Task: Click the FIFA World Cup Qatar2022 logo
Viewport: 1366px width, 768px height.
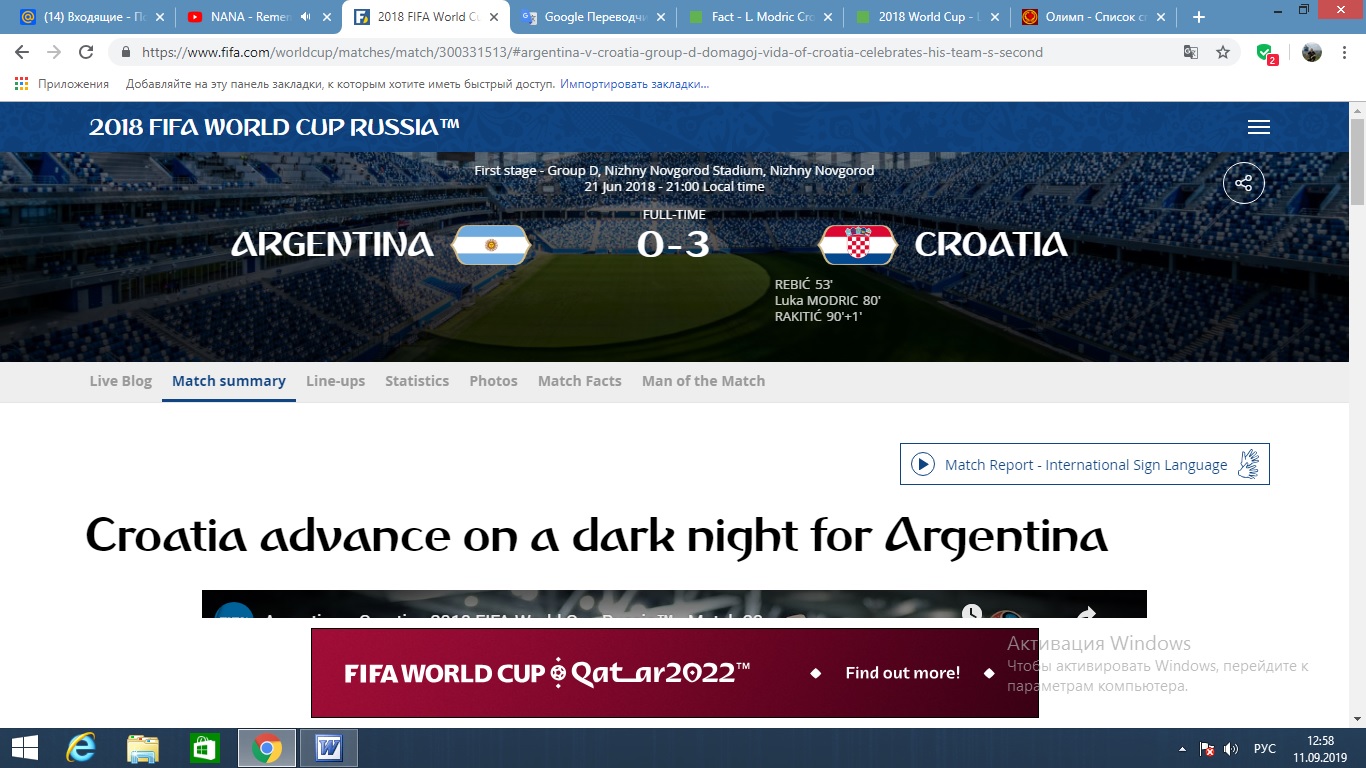Action: (x=547, y=673)
